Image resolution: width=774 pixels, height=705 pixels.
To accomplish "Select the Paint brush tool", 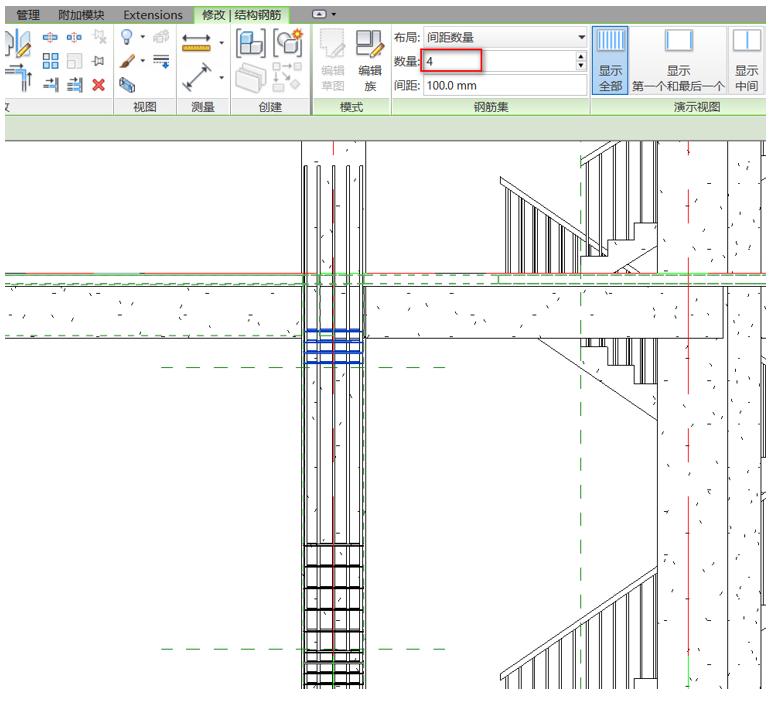I will (x=128, y=61).
